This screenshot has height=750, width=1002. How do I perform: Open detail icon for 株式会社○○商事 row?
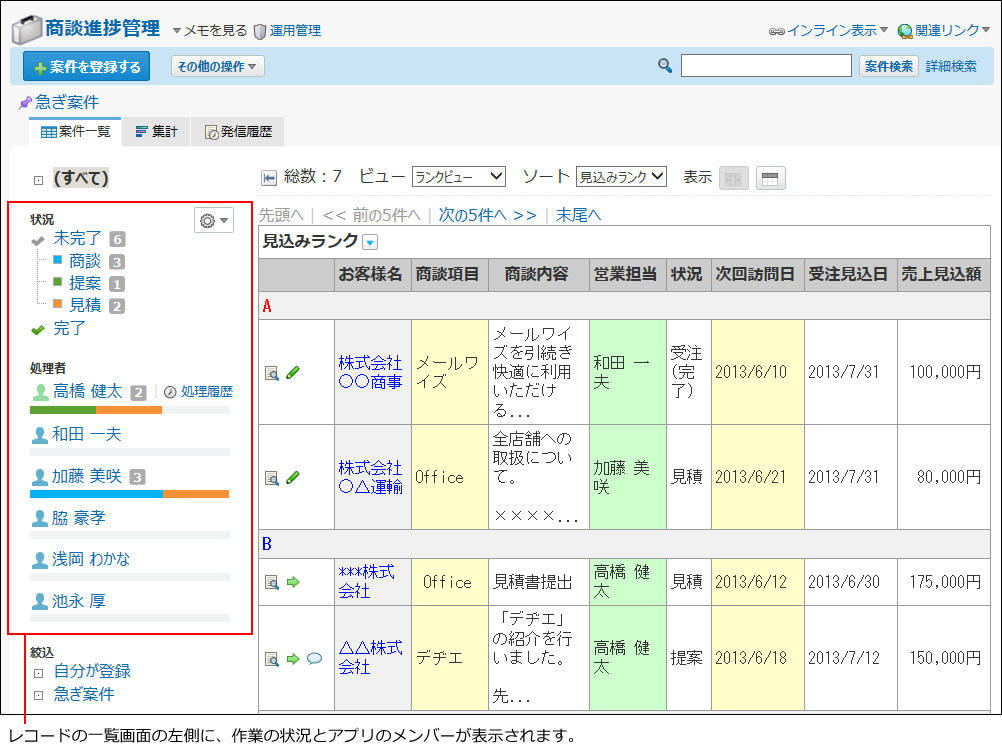click(272, 373)
